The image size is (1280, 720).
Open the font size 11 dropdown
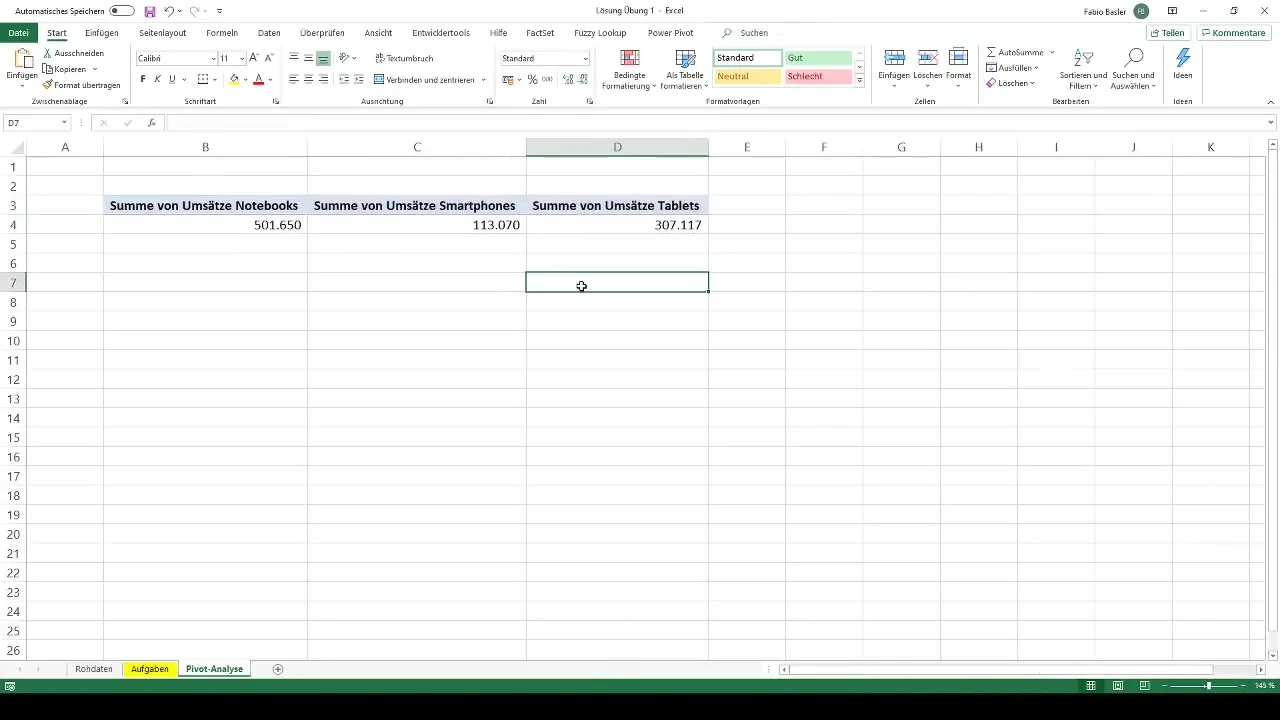[242, 58]
